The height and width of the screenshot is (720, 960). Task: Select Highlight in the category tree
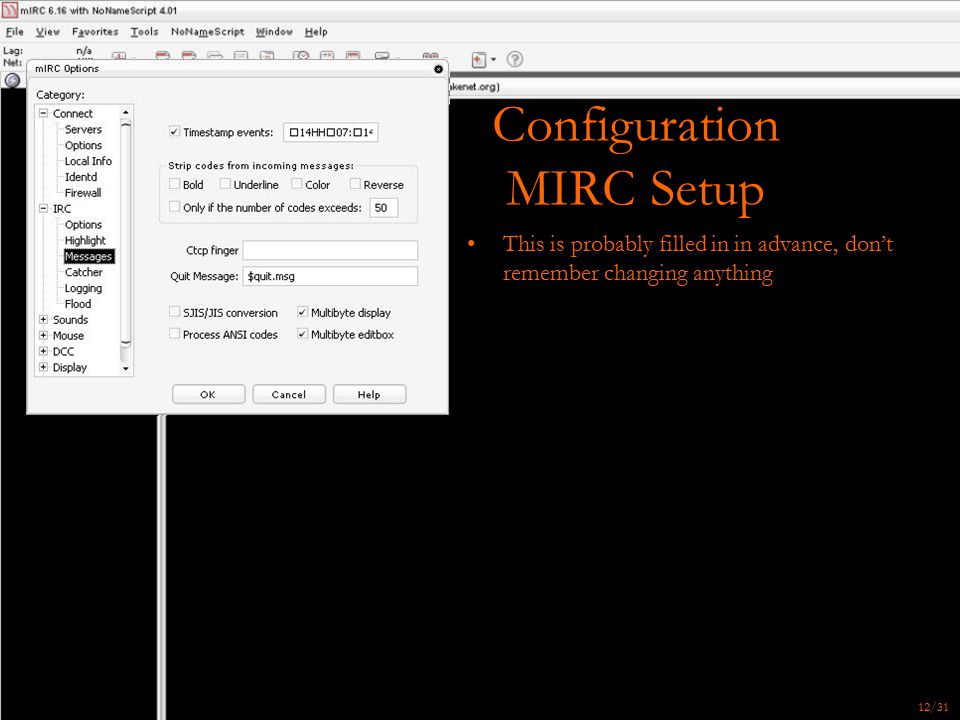[x=85, y=241]
